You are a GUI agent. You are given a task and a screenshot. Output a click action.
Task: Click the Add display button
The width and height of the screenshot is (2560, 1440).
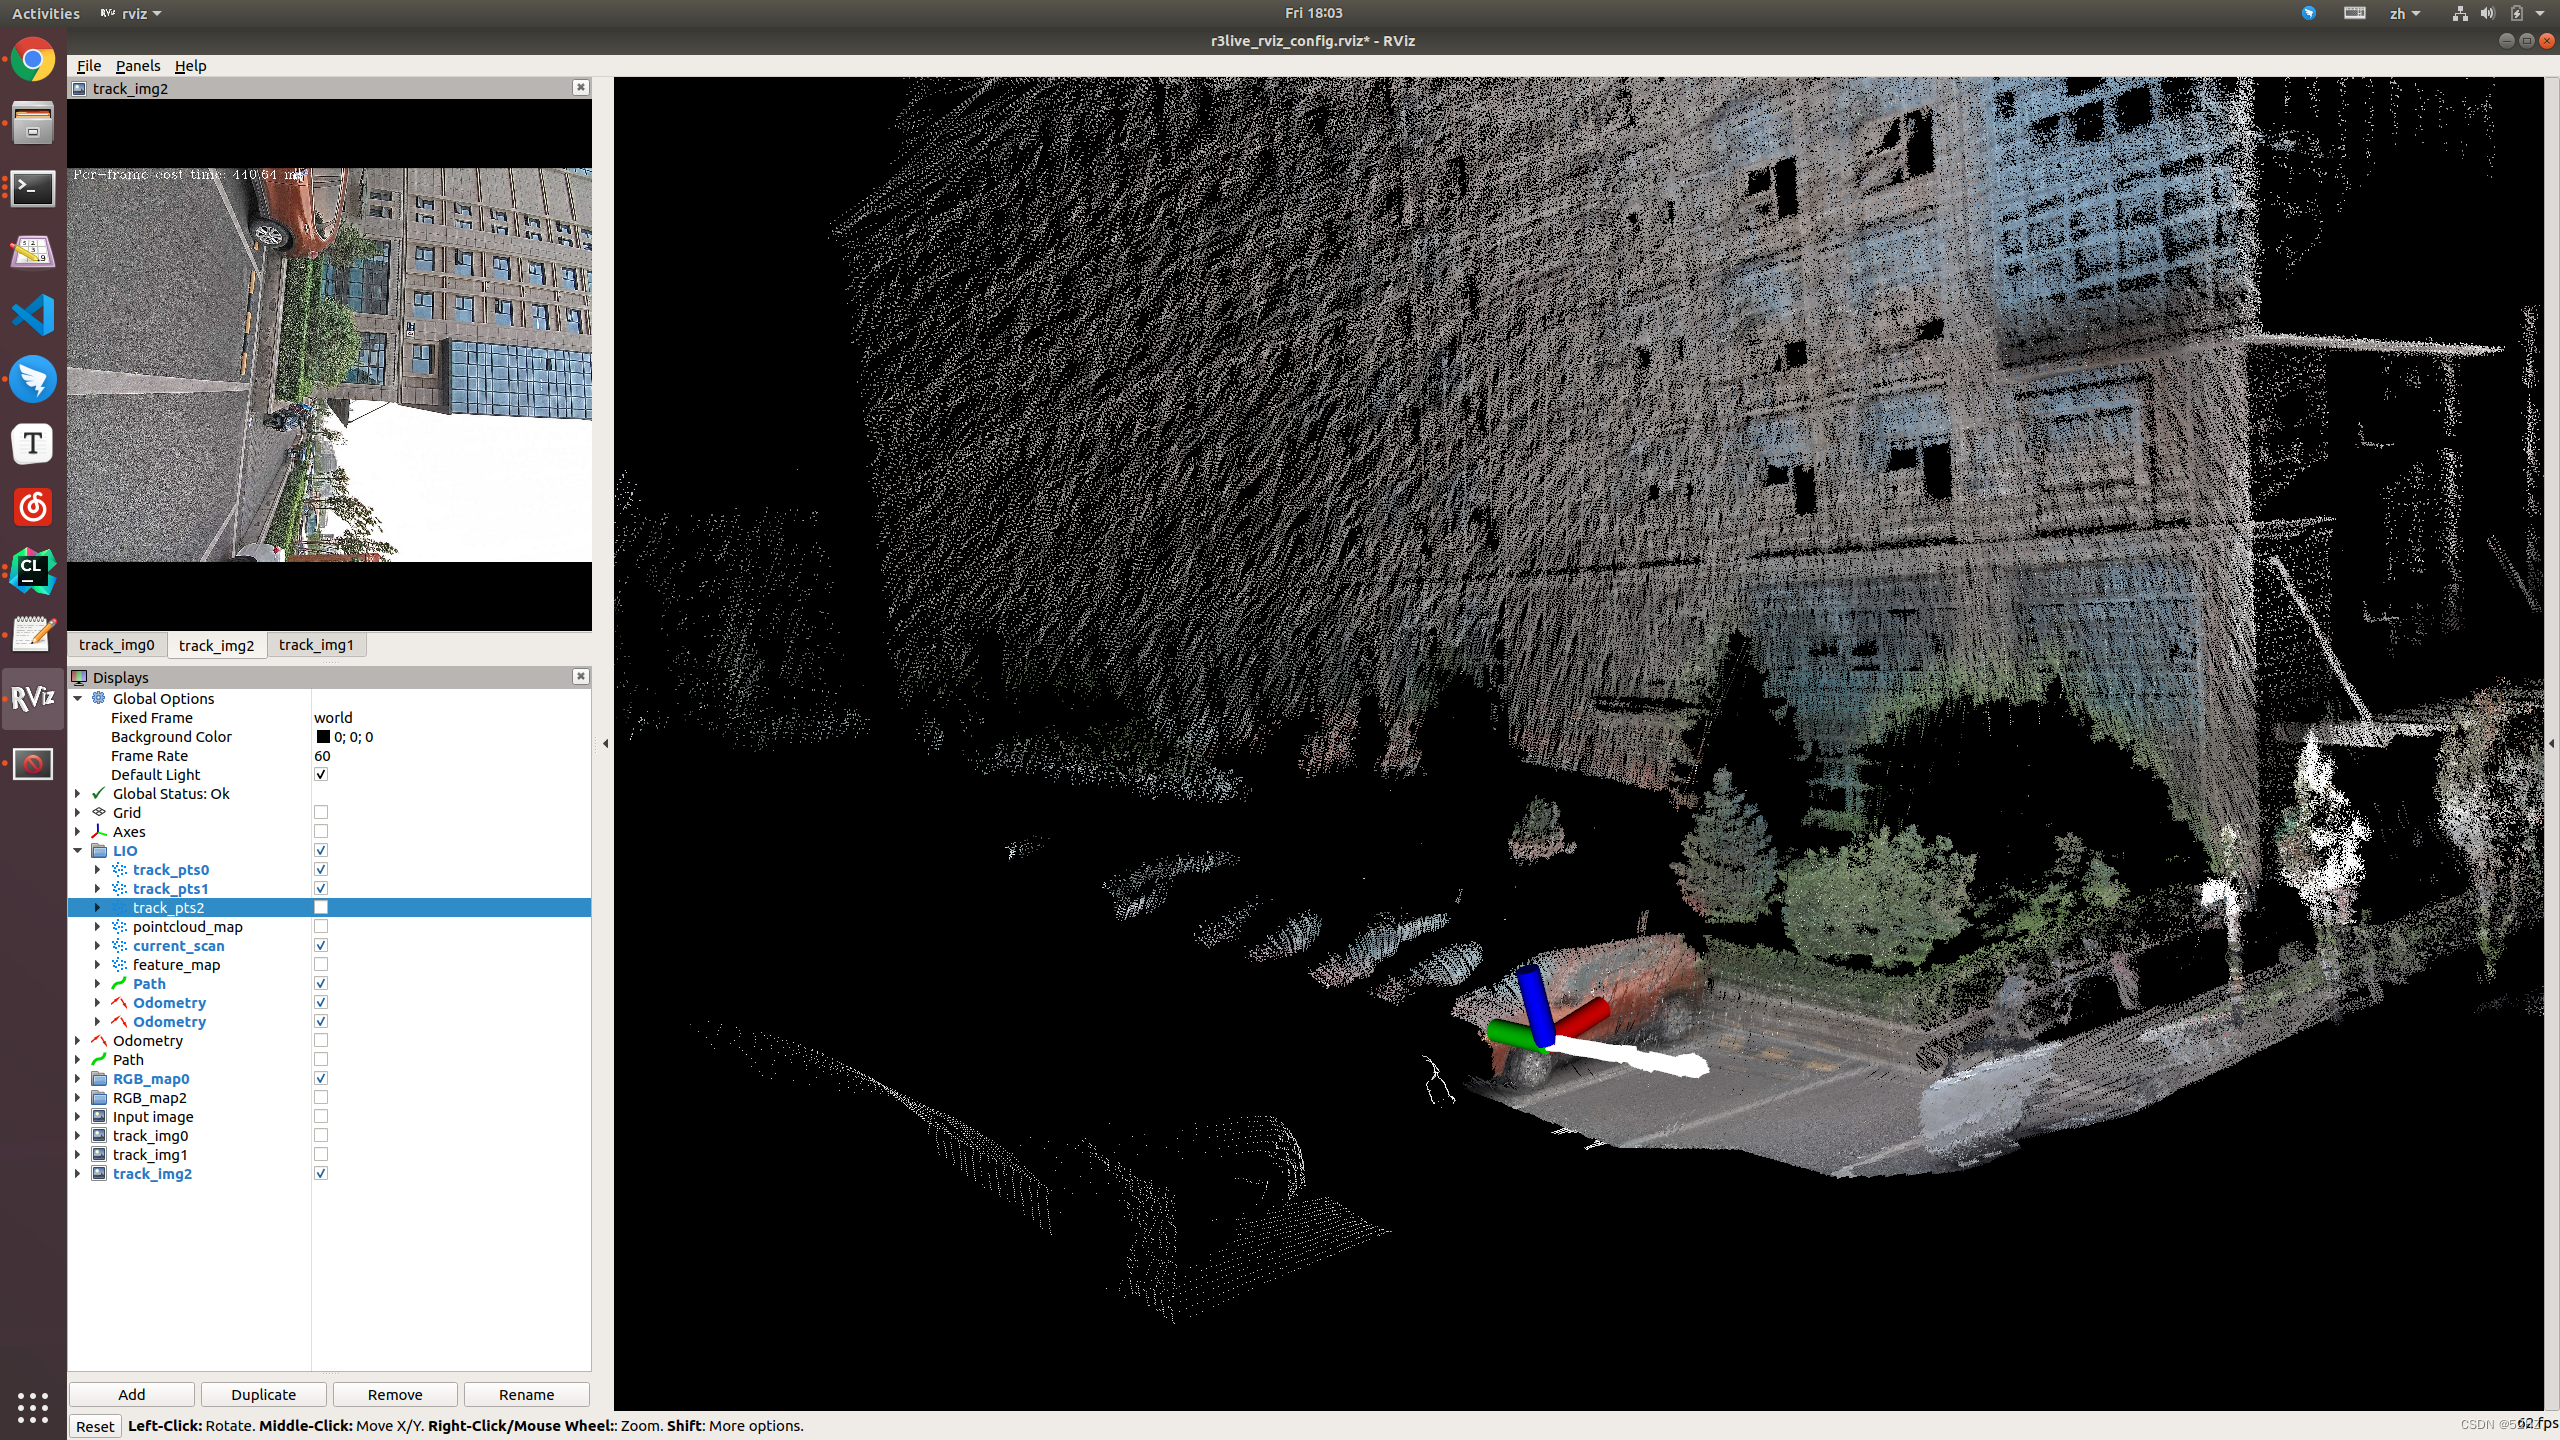tap(132, 1393)
